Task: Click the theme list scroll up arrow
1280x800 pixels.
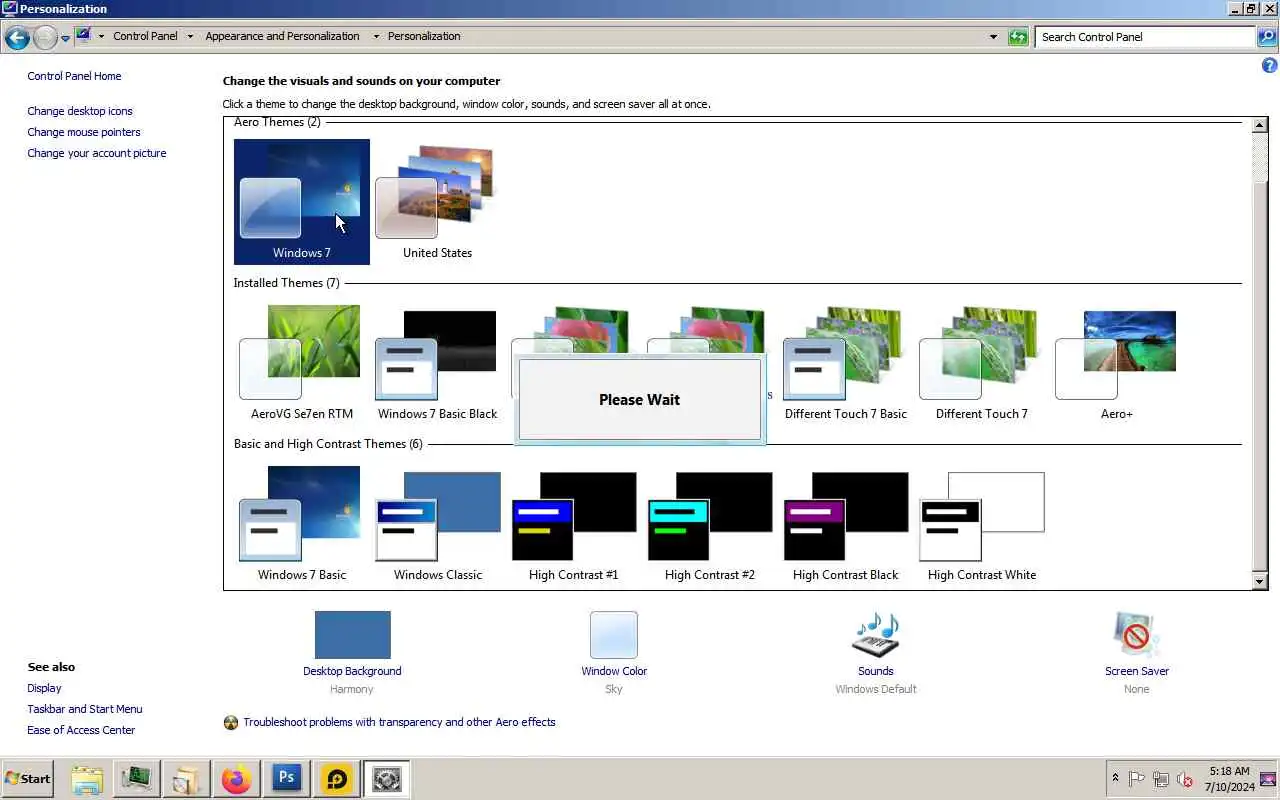Action: (1260, 126)
